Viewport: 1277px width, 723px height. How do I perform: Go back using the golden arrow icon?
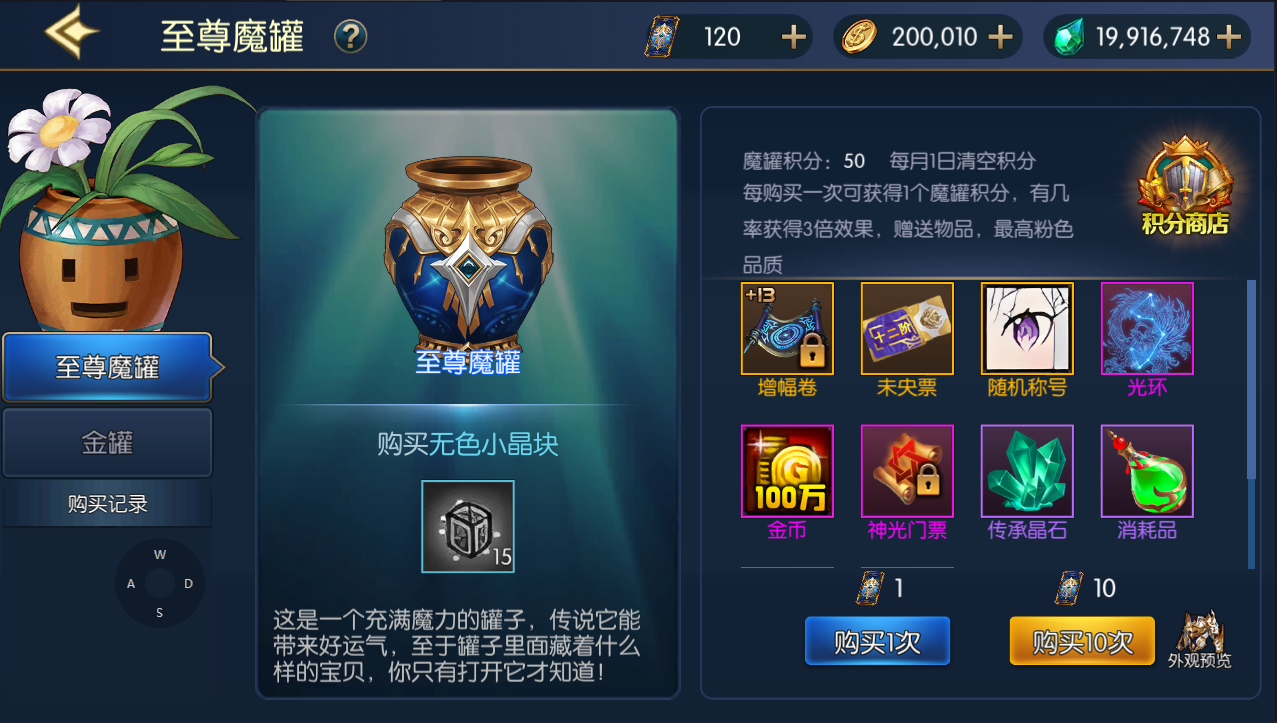click(72, 33)
